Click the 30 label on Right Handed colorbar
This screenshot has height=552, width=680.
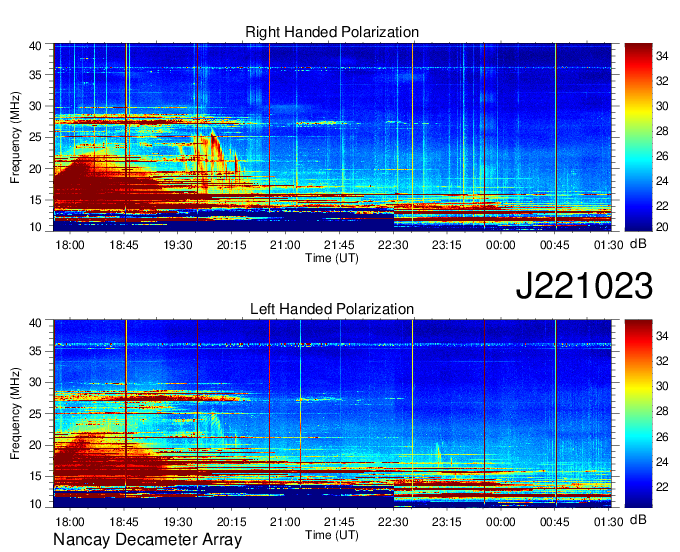pos(662,106)
